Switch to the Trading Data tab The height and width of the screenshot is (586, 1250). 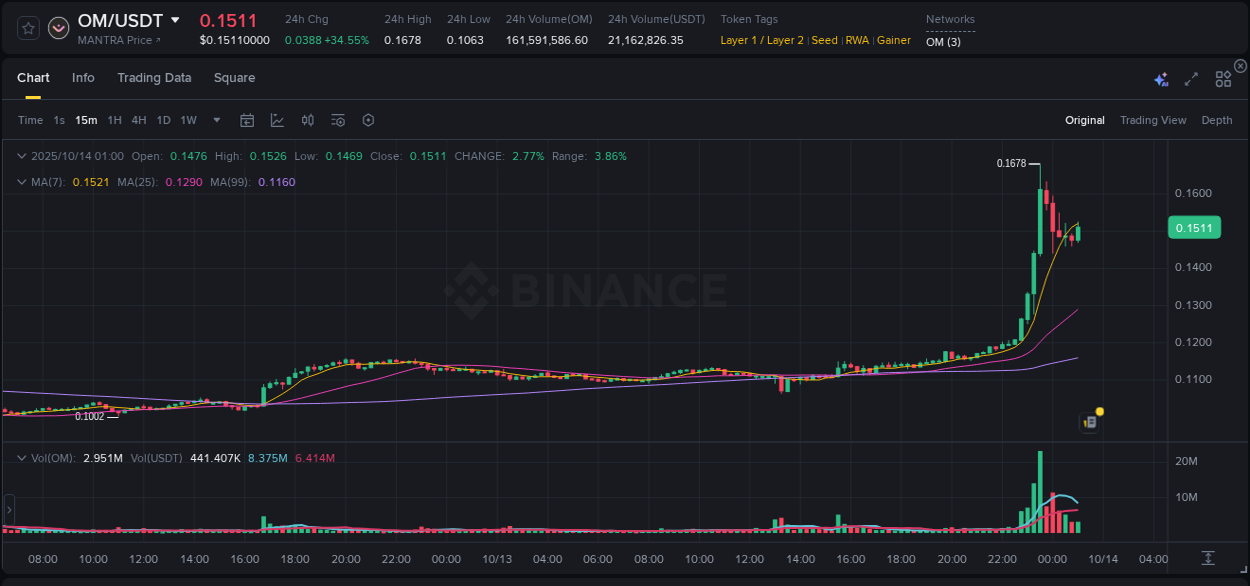pyautogui.click(x=154, y=78)
